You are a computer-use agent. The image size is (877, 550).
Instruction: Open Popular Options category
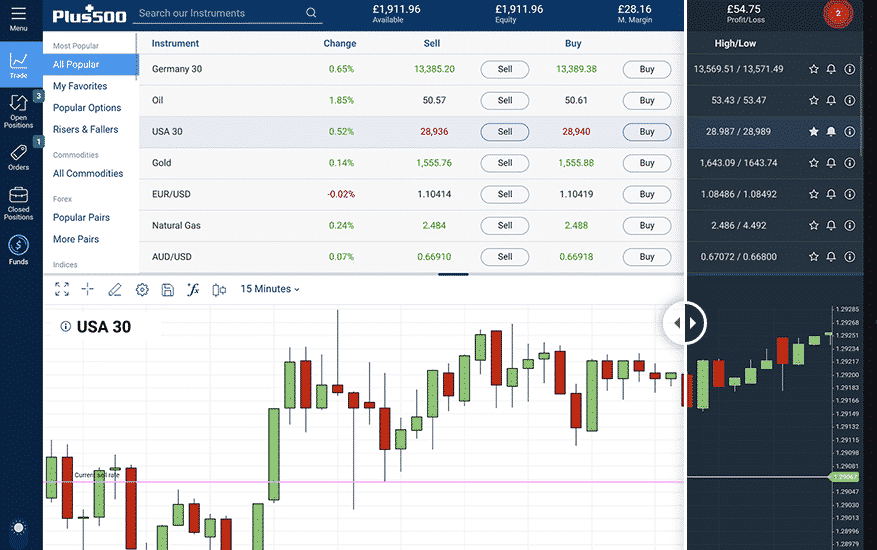click(x=87, y=107)
